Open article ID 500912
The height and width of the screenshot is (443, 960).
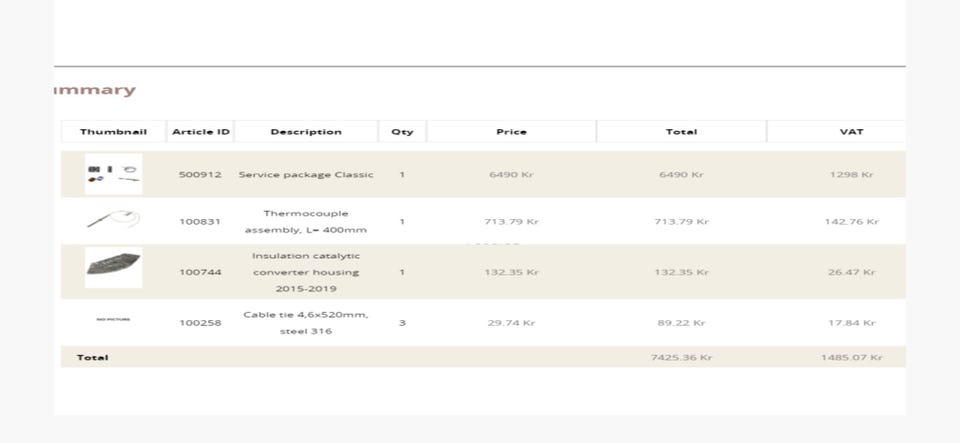coord(200,175)
